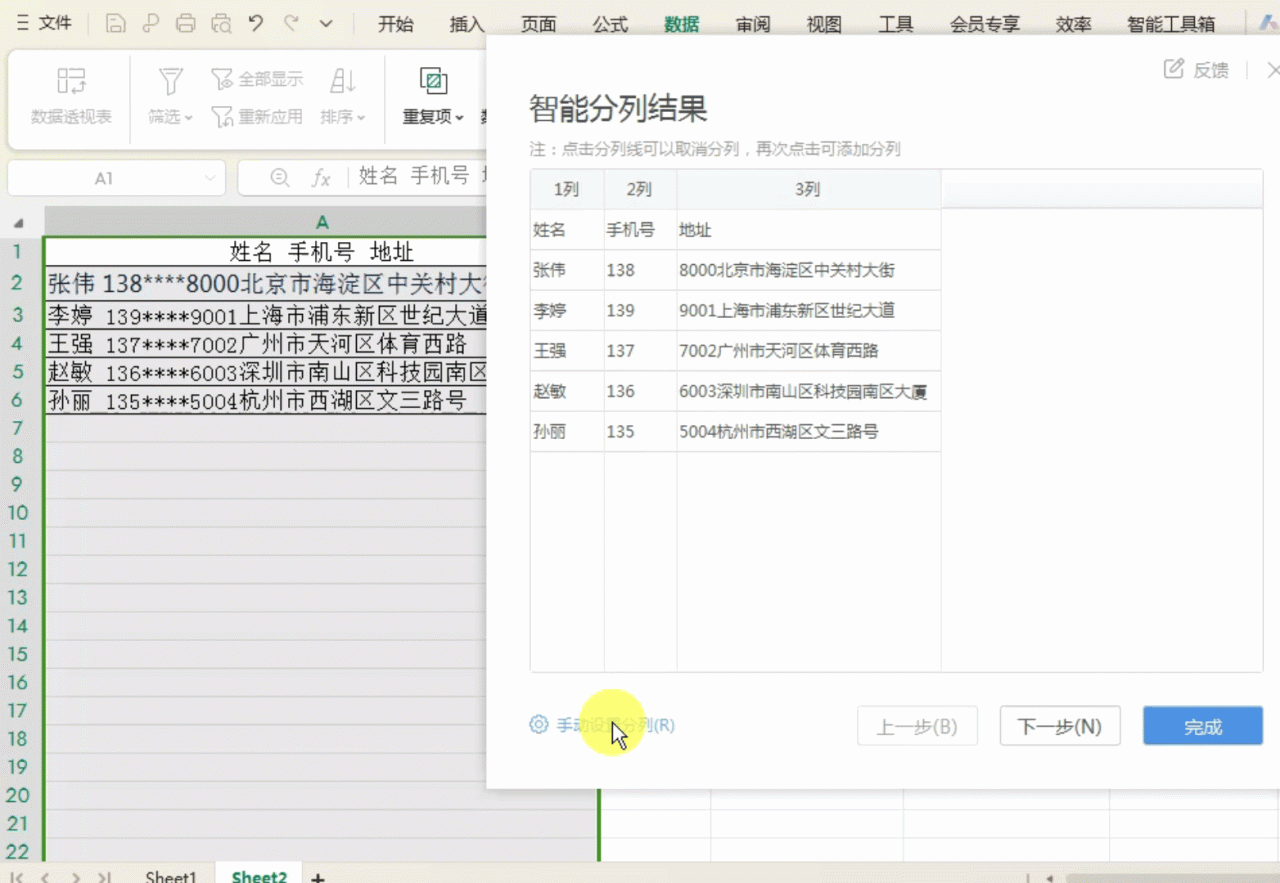
Task: Switch to the 审阅 ribbon tab
Action: point(753,24)
